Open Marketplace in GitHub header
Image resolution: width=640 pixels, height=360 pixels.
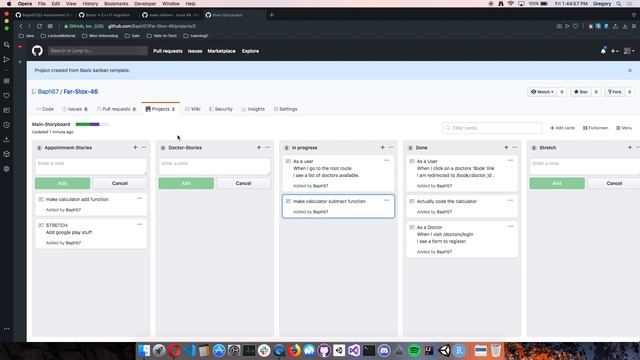[221, 51]
